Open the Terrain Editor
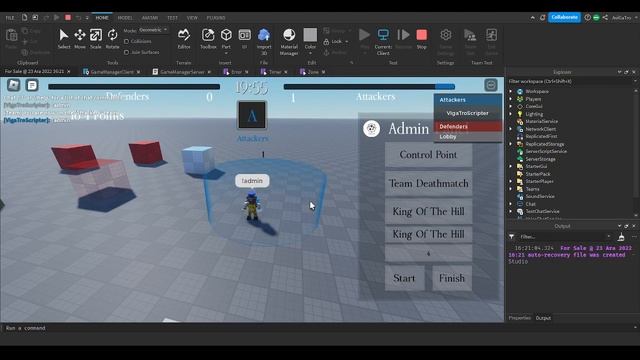The width and height of the screenshot is (640, 360). [x=184, y=39]
